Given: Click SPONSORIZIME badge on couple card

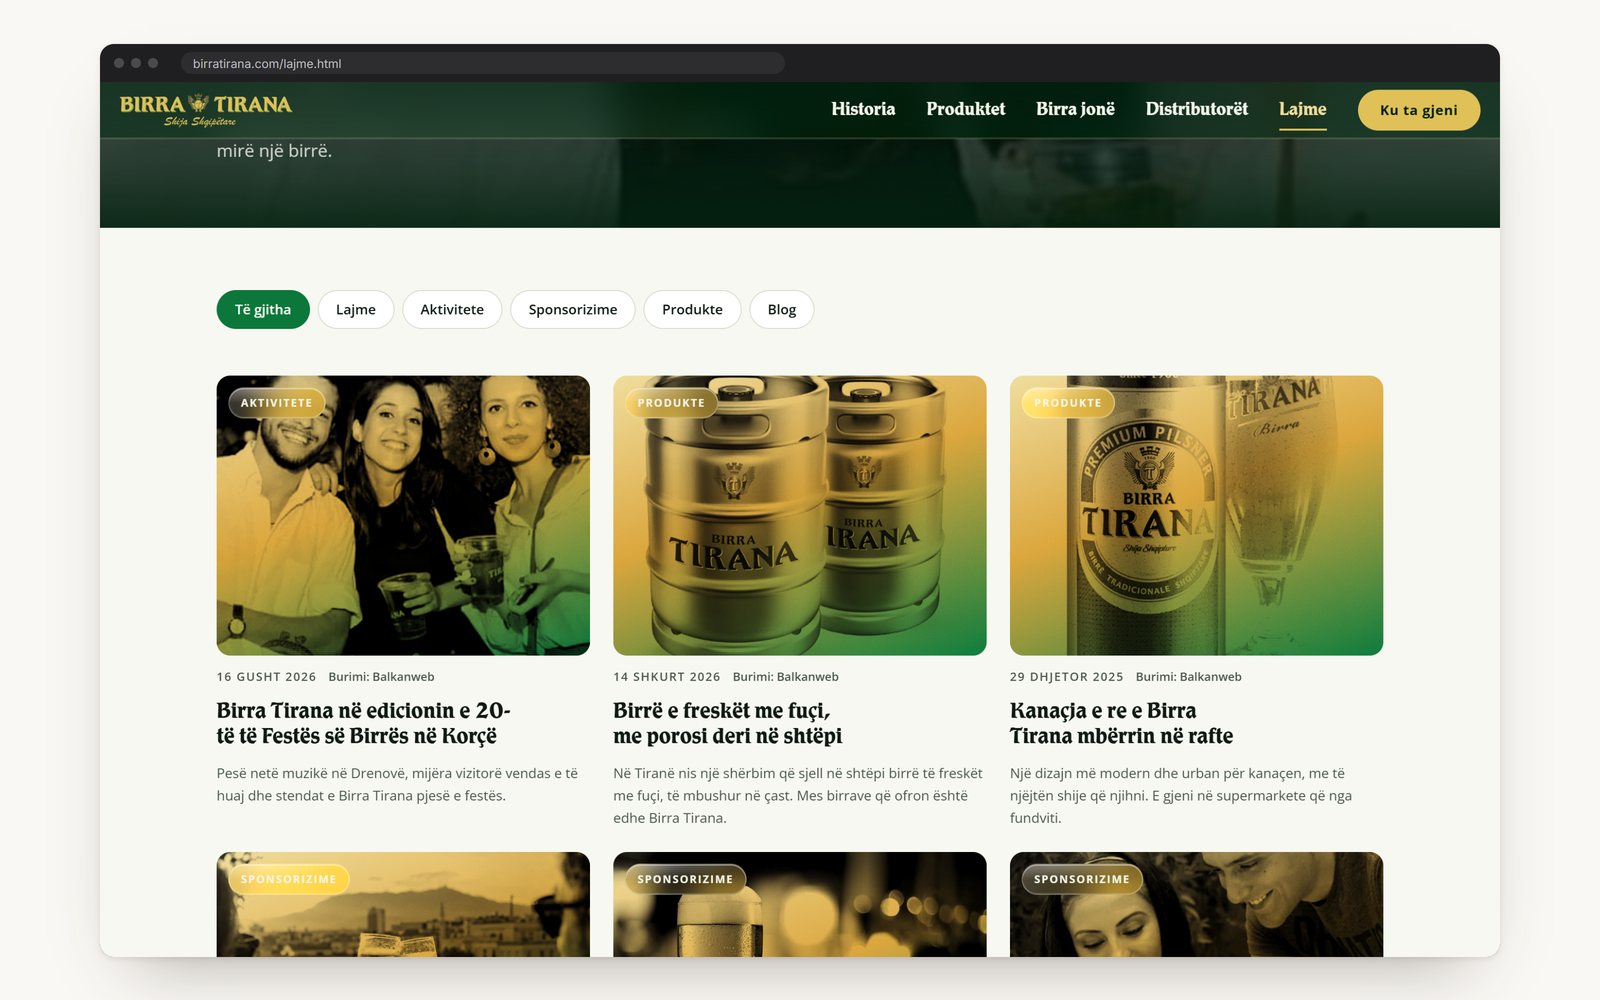Looking at the screenshot, I should click(x=1081, y=879).
